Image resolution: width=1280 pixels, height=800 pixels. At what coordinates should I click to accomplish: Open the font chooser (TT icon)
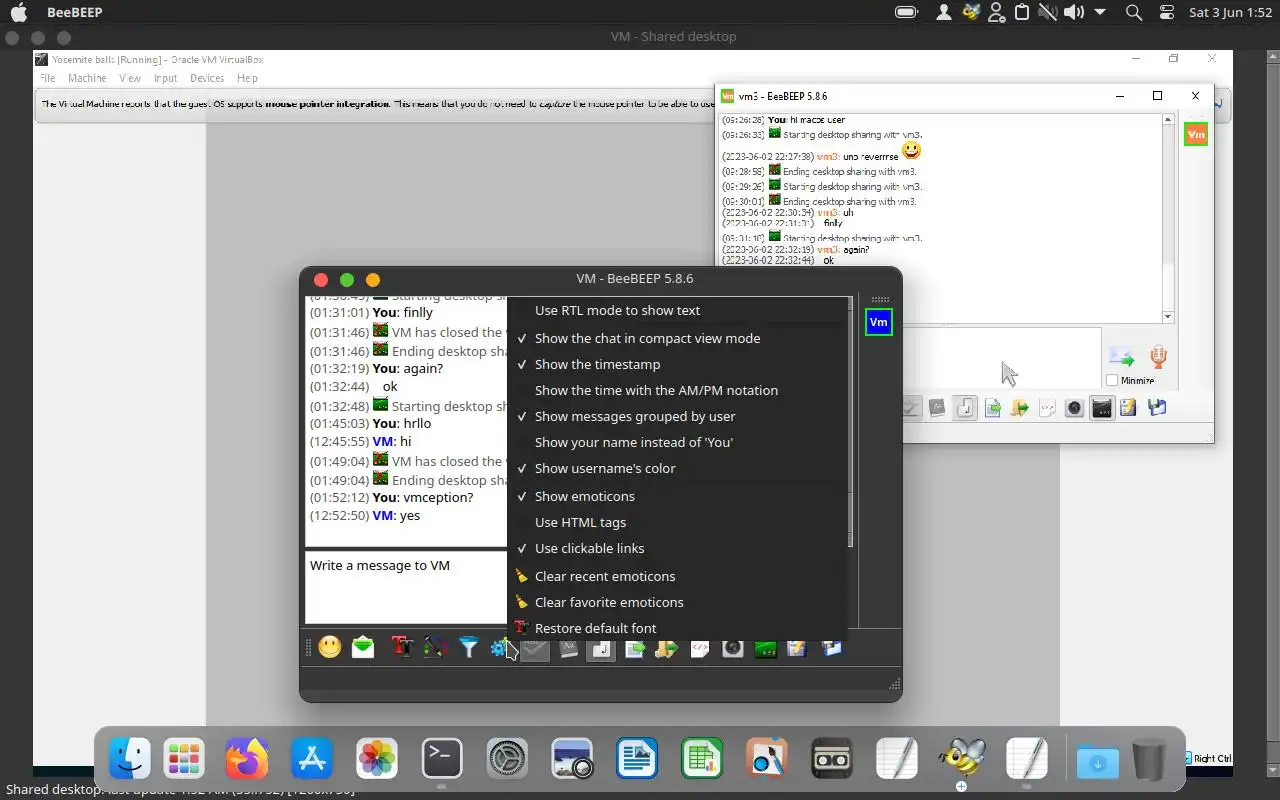click(402, 647)
